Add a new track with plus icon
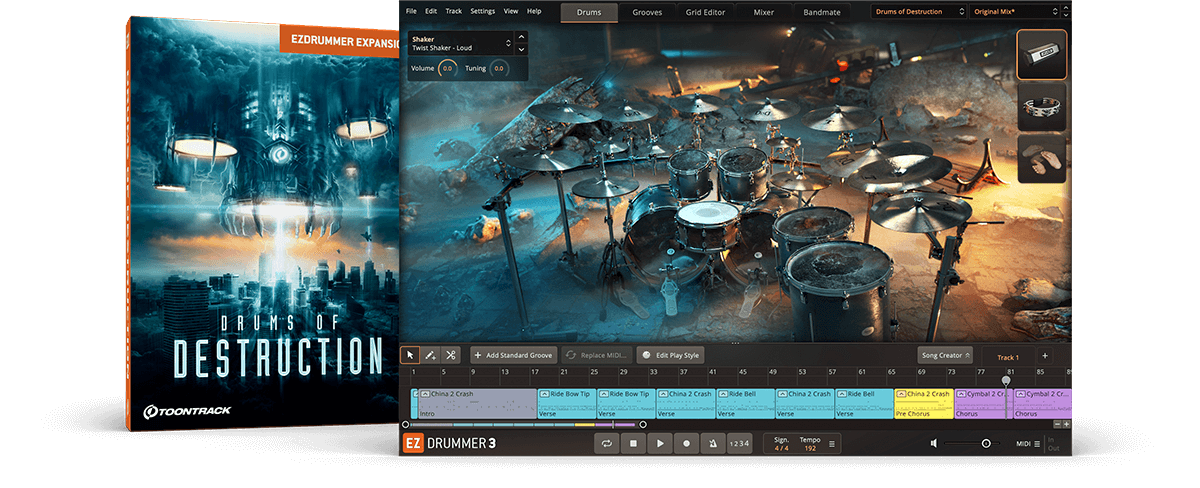1200x488 pixels. (x=1045, y=356)
